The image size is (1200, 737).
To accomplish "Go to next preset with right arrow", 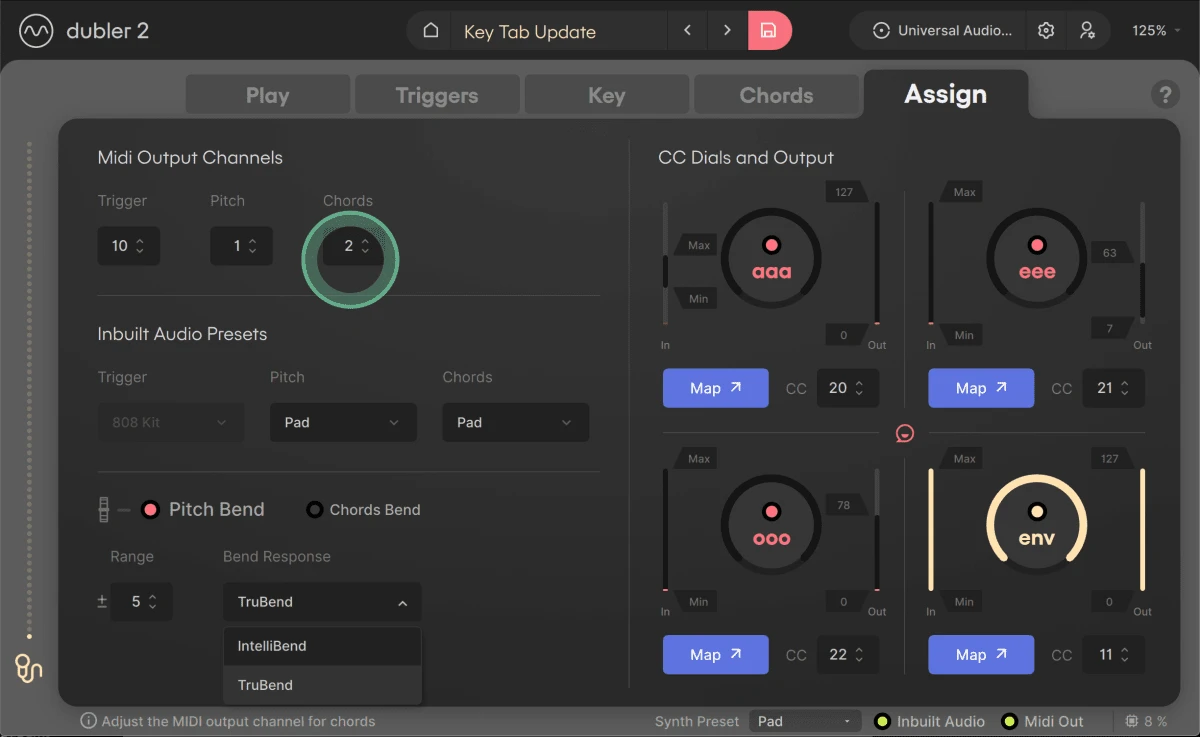I will click(x=727, y=31).
